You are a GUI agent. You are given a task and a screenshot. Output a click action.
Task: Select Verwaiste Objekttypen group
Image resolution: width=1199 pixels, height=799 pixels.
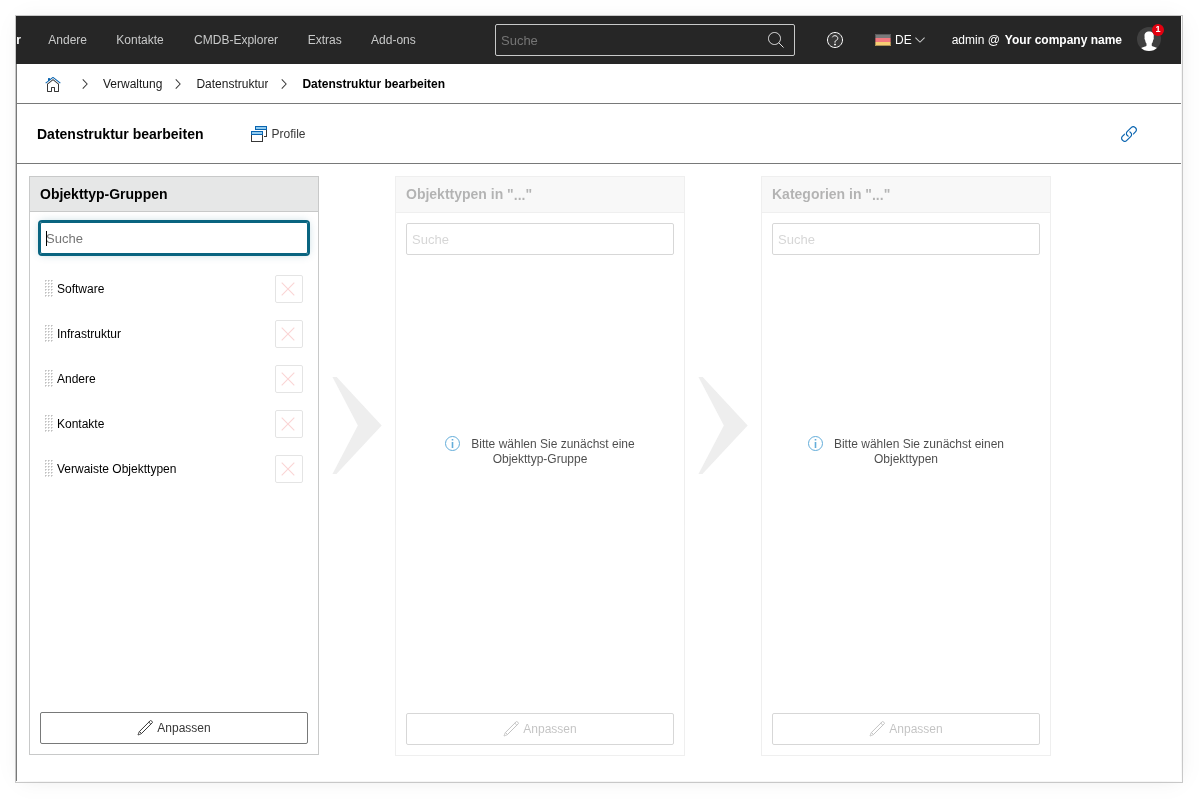click(x=116, y=469)
